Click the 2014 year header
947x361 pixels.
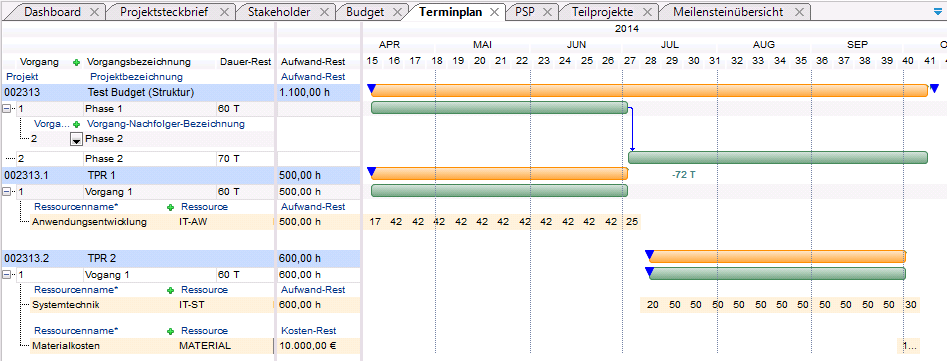(627, 28)
